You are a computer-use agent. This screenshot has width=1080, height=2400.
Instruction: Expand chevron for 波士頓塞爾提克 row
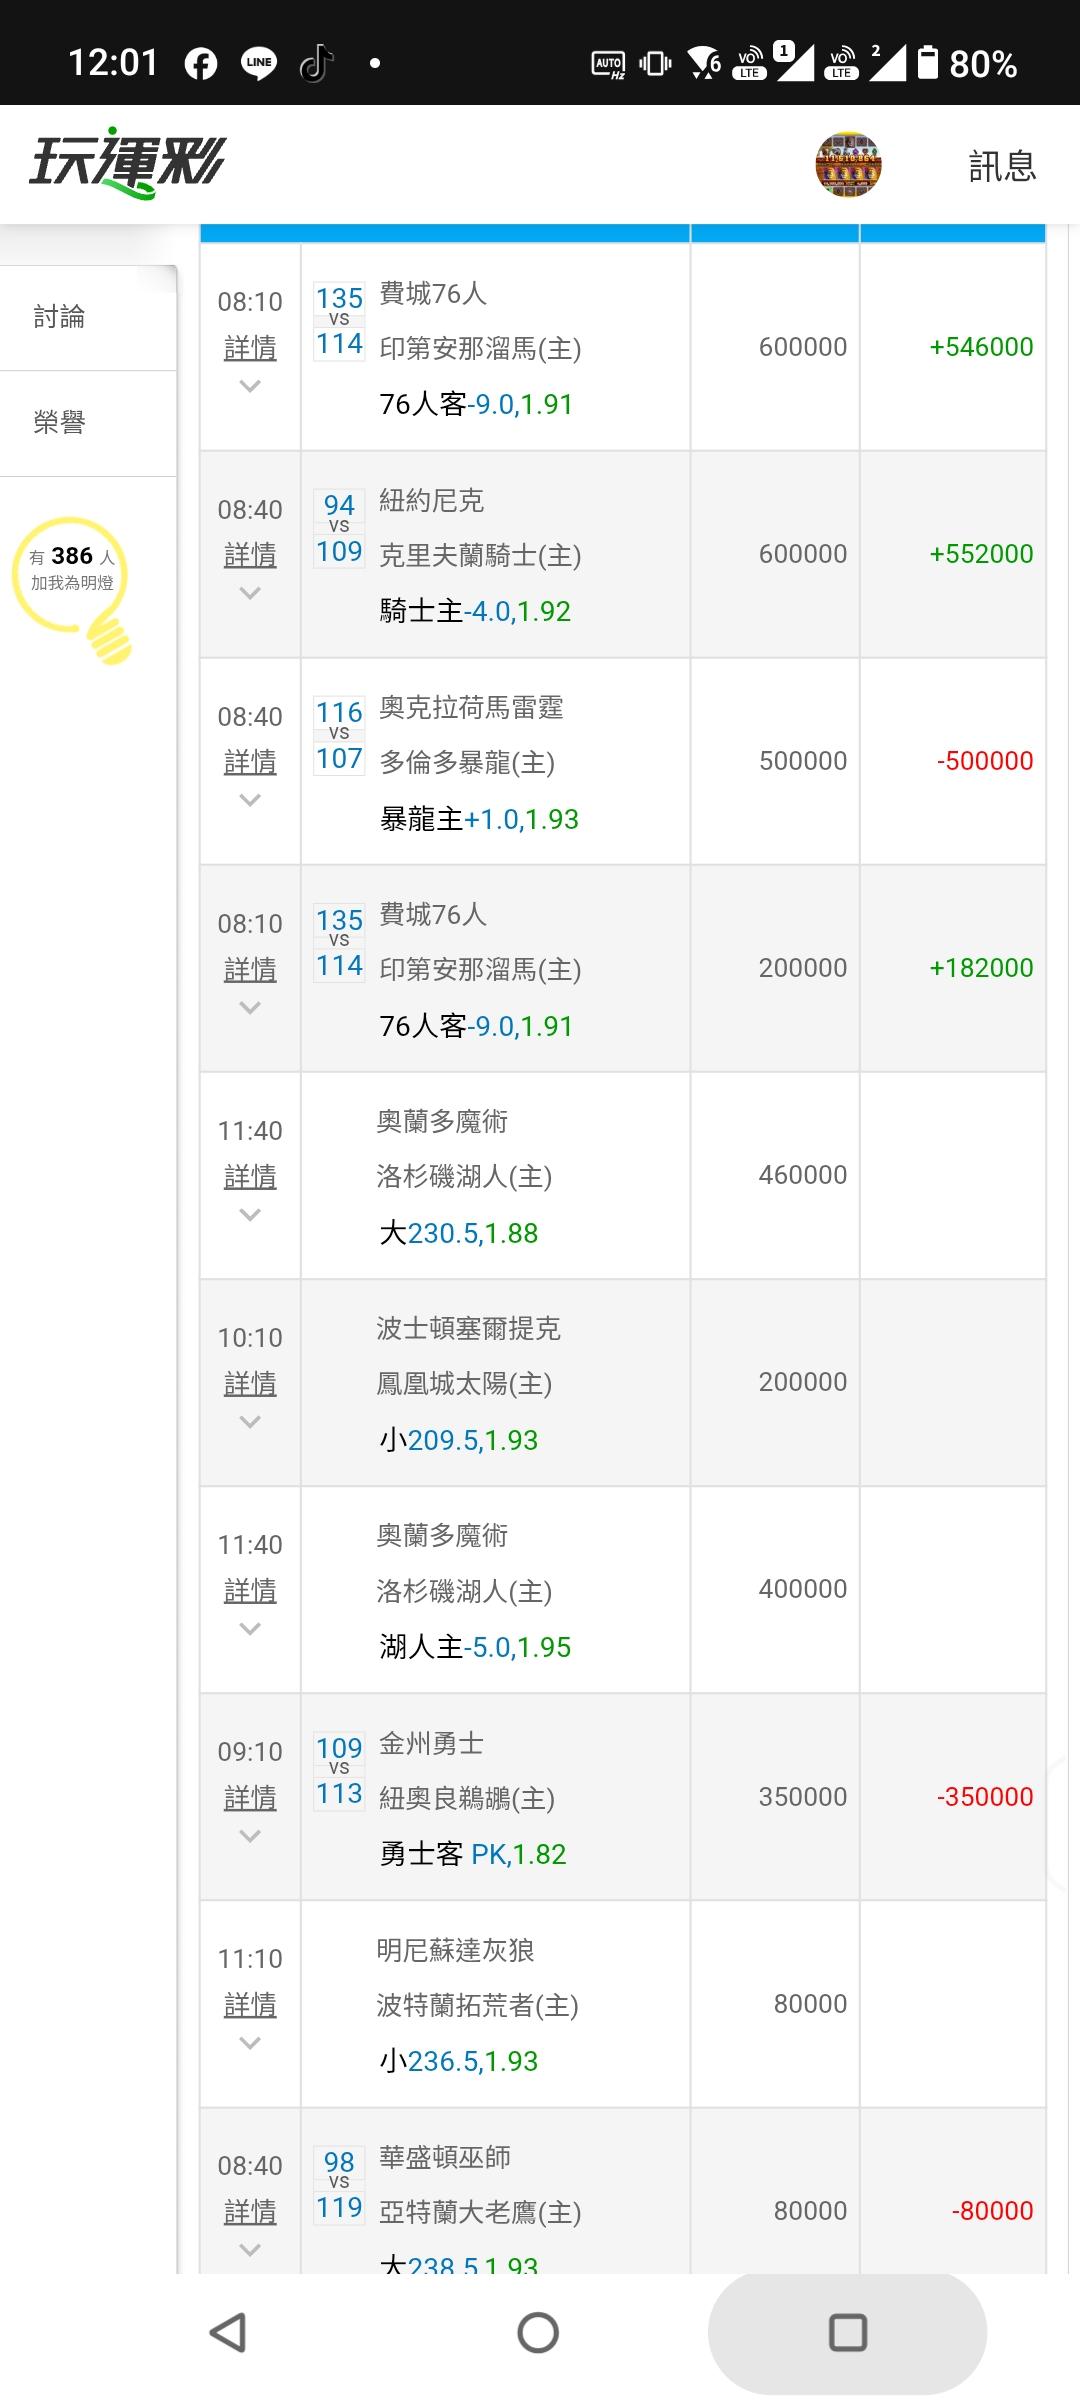pyautogui.click(x=250, y=1422)
